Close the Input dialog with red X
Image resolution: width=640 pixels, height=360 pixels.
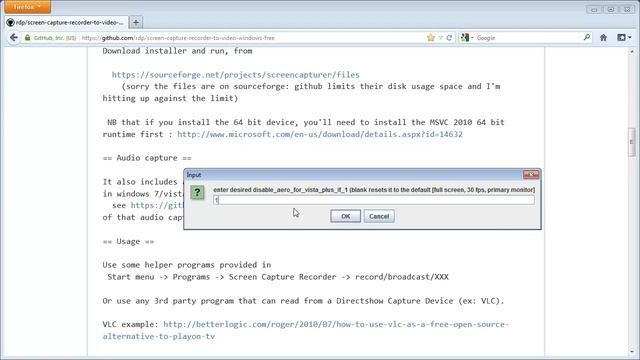click(531, 175)
